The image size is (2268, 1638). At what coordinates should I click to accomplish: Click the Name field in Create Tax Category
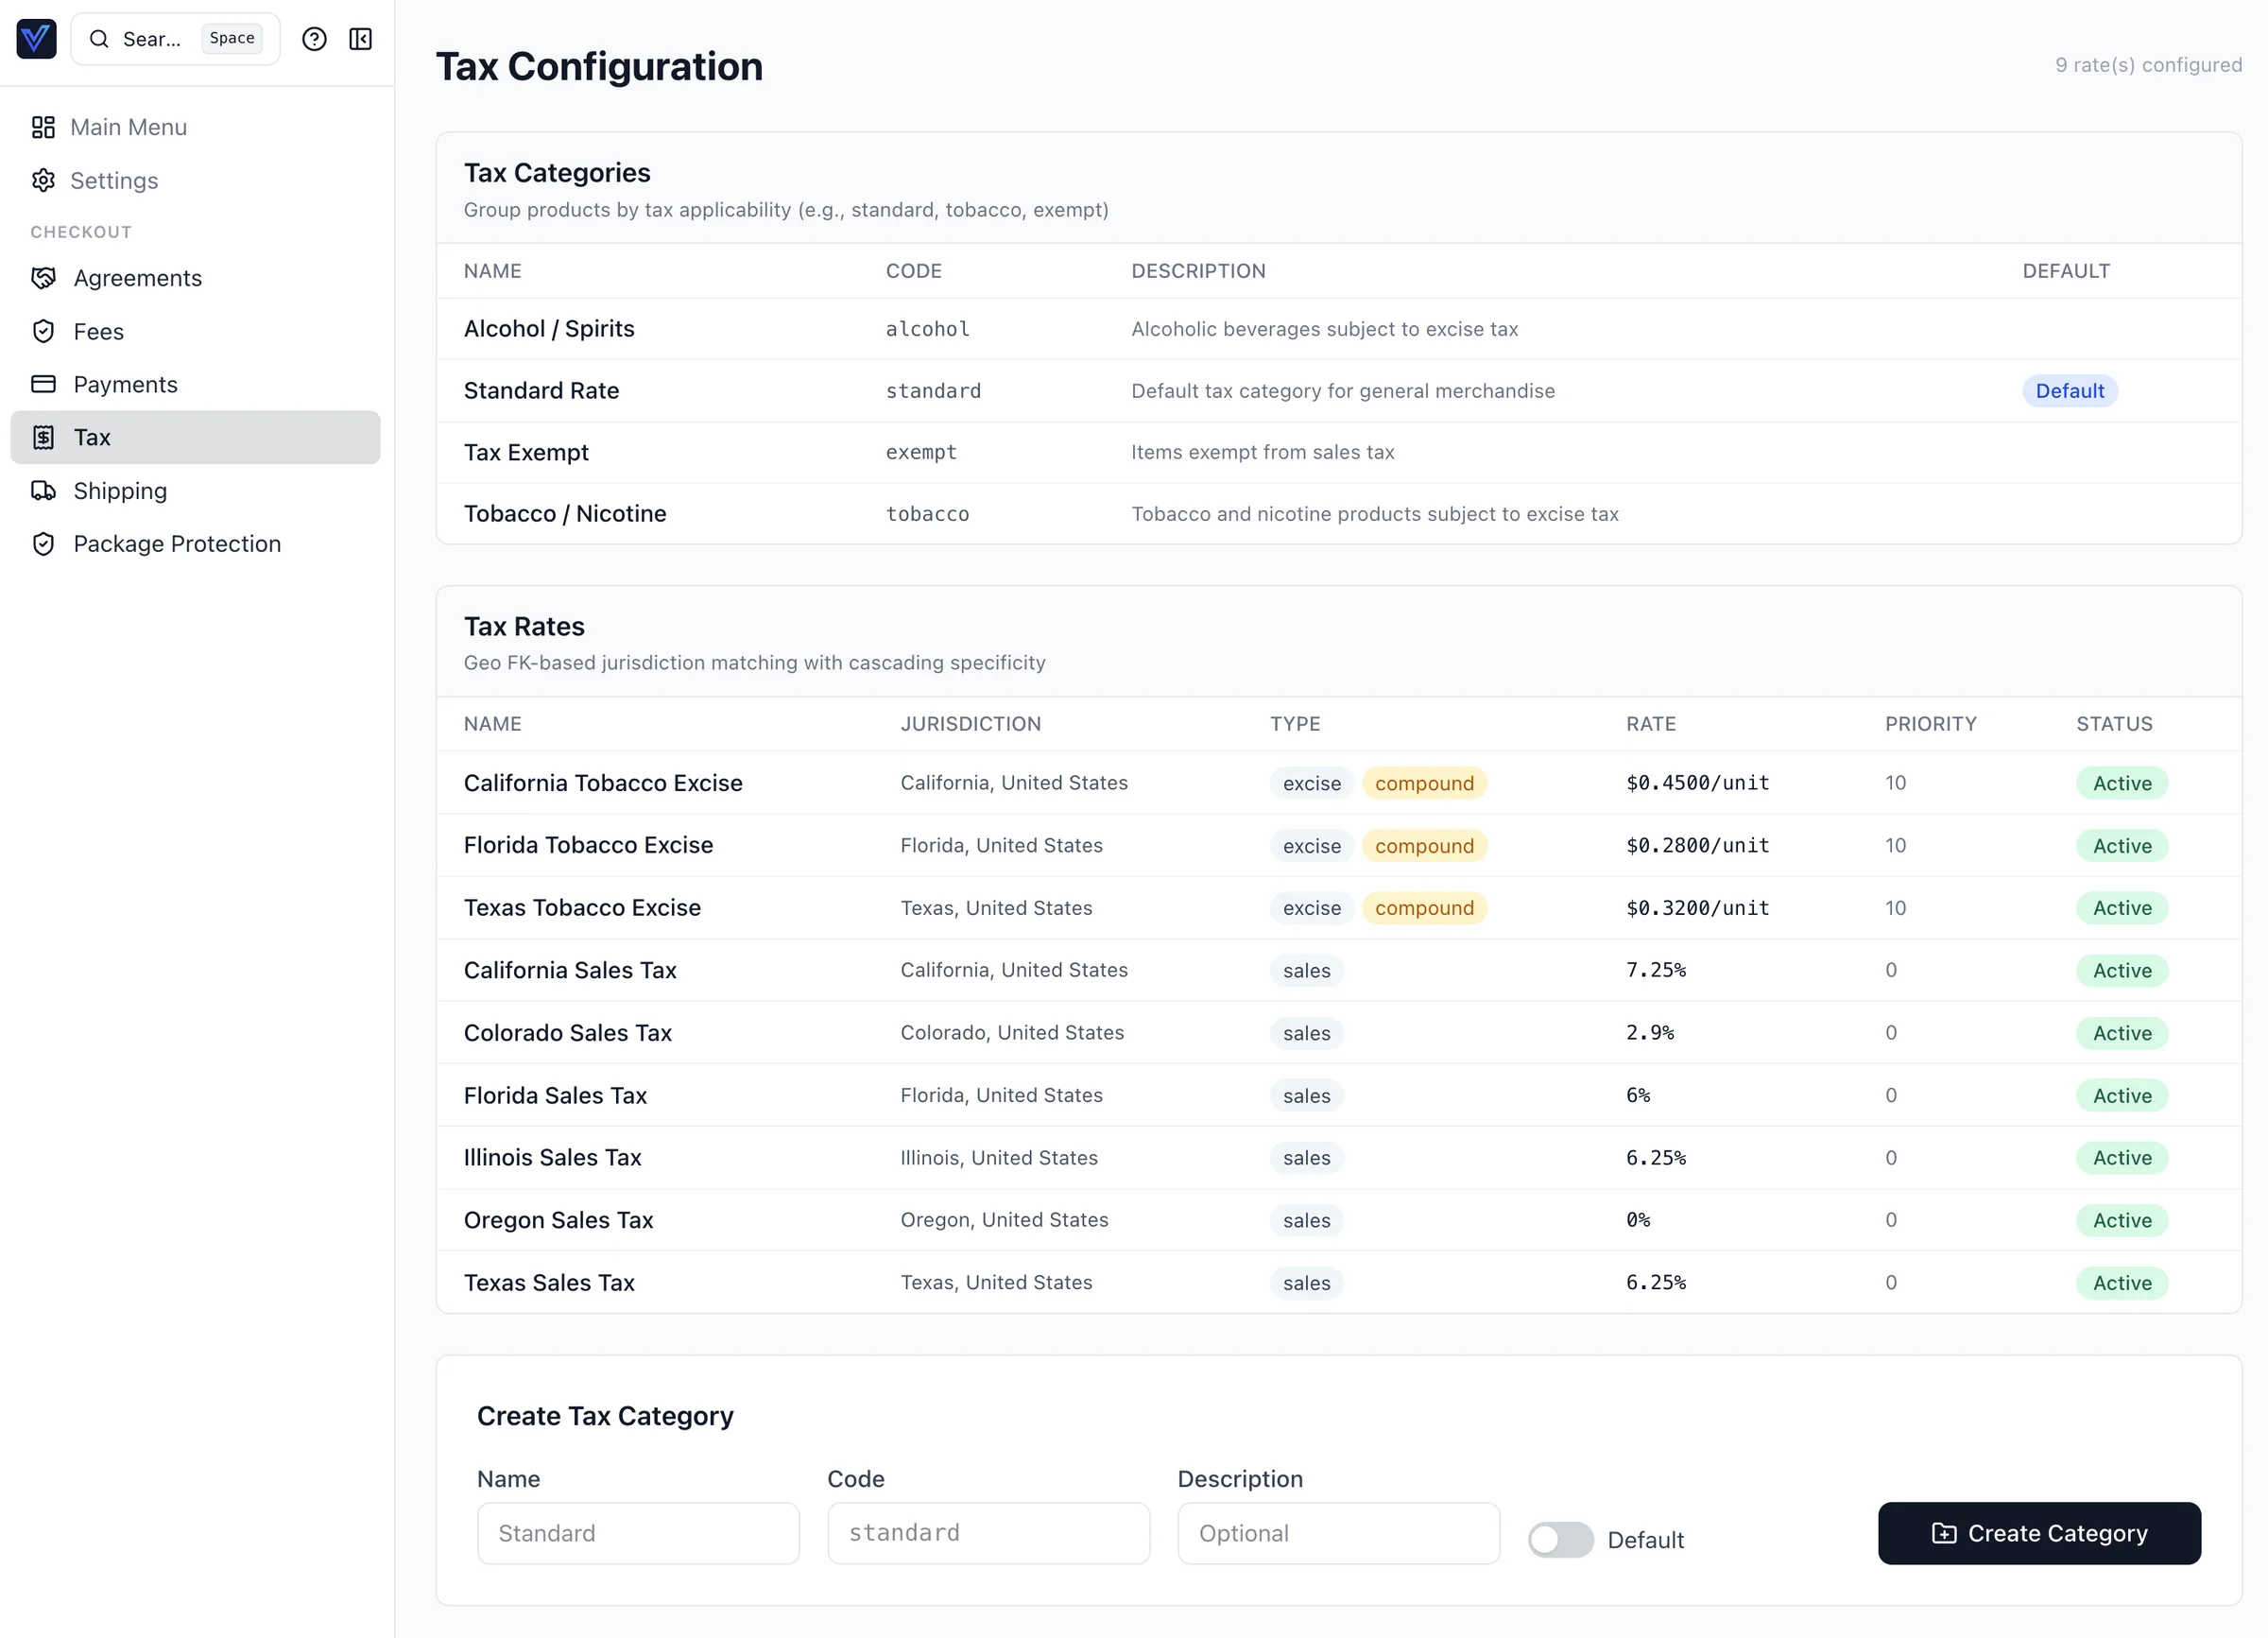pos(637,1533)
